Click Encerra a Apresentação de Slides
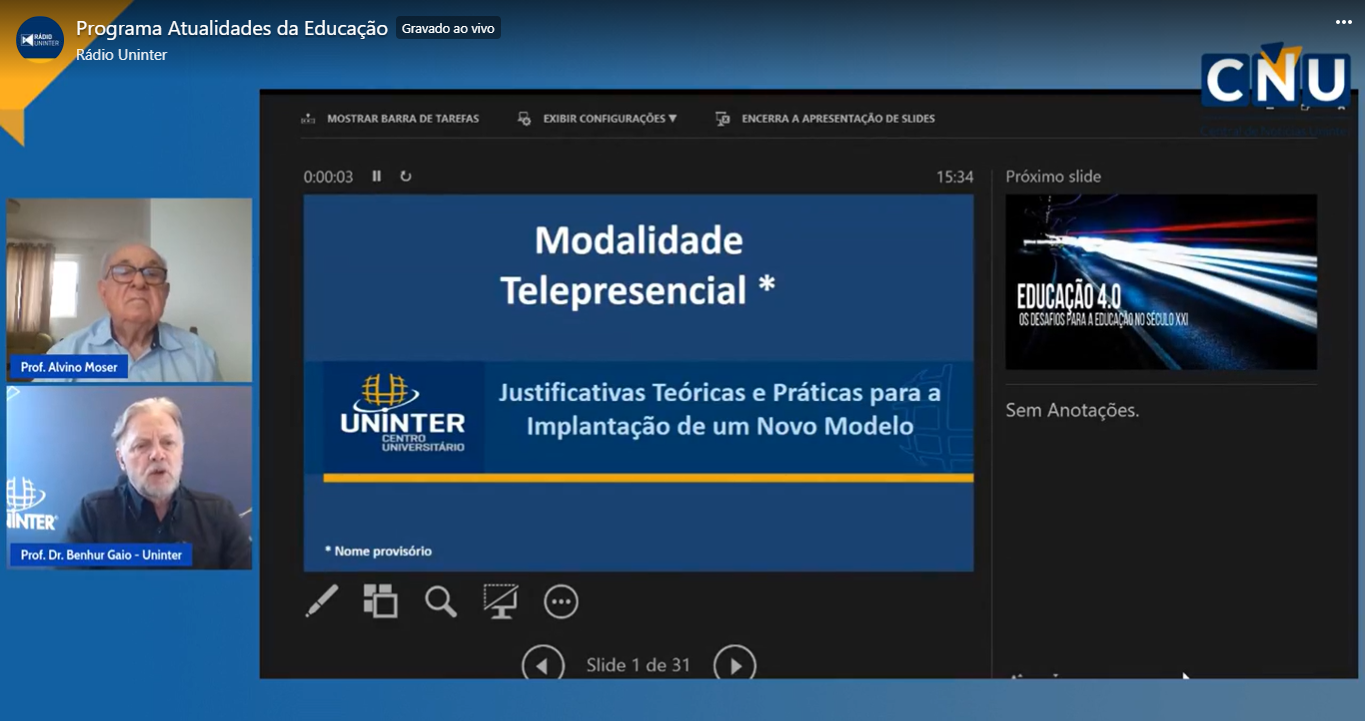1365x721 pixels. [826, 118]
